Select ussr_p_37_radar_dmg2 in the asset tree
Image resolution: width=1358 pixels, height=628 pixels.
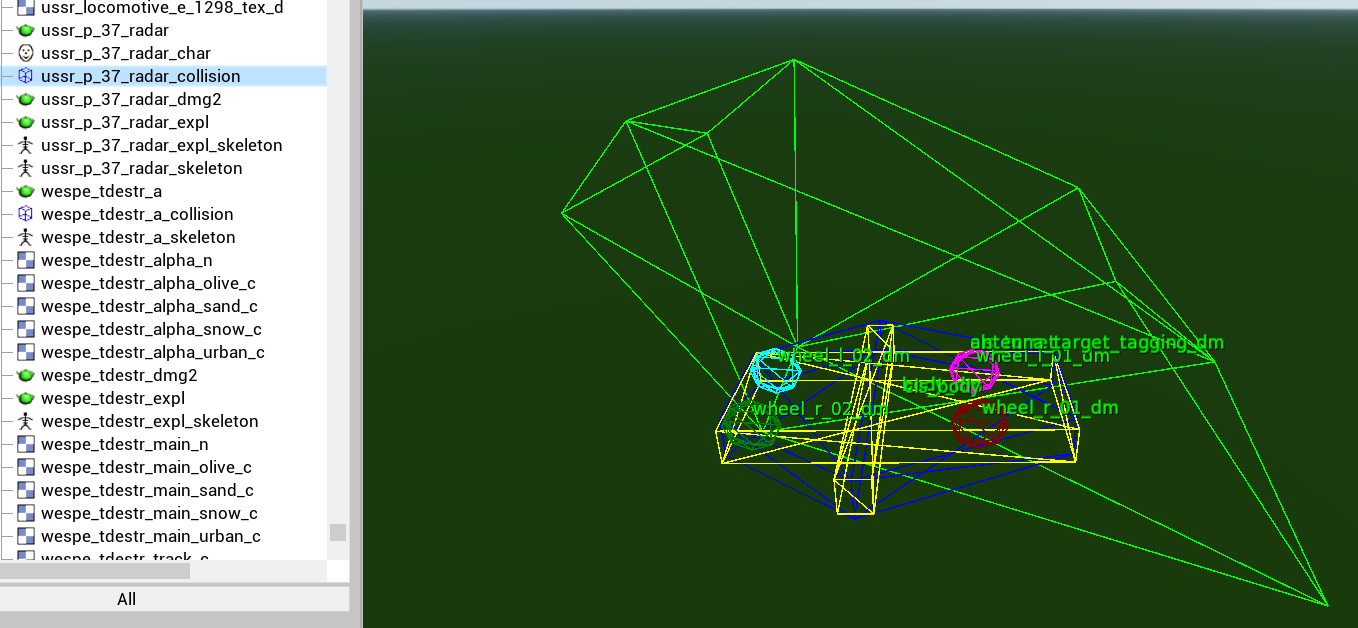pos(131,99)
